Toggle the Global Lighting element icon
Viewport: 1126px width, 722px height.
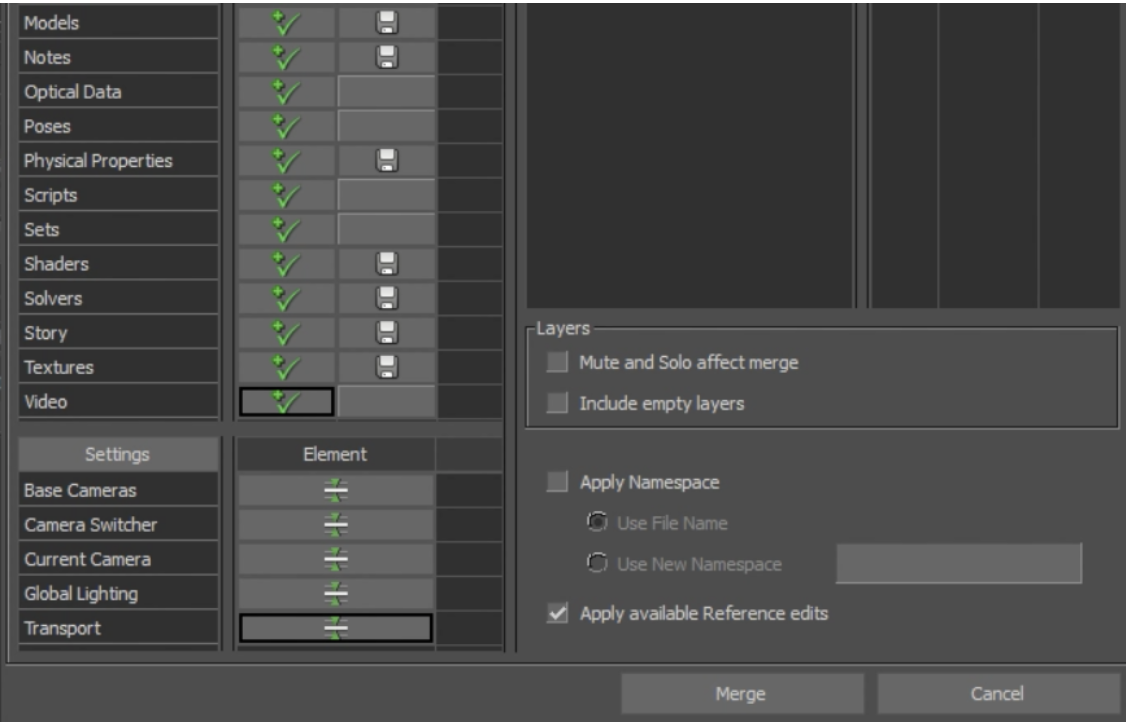coord(335,594)
